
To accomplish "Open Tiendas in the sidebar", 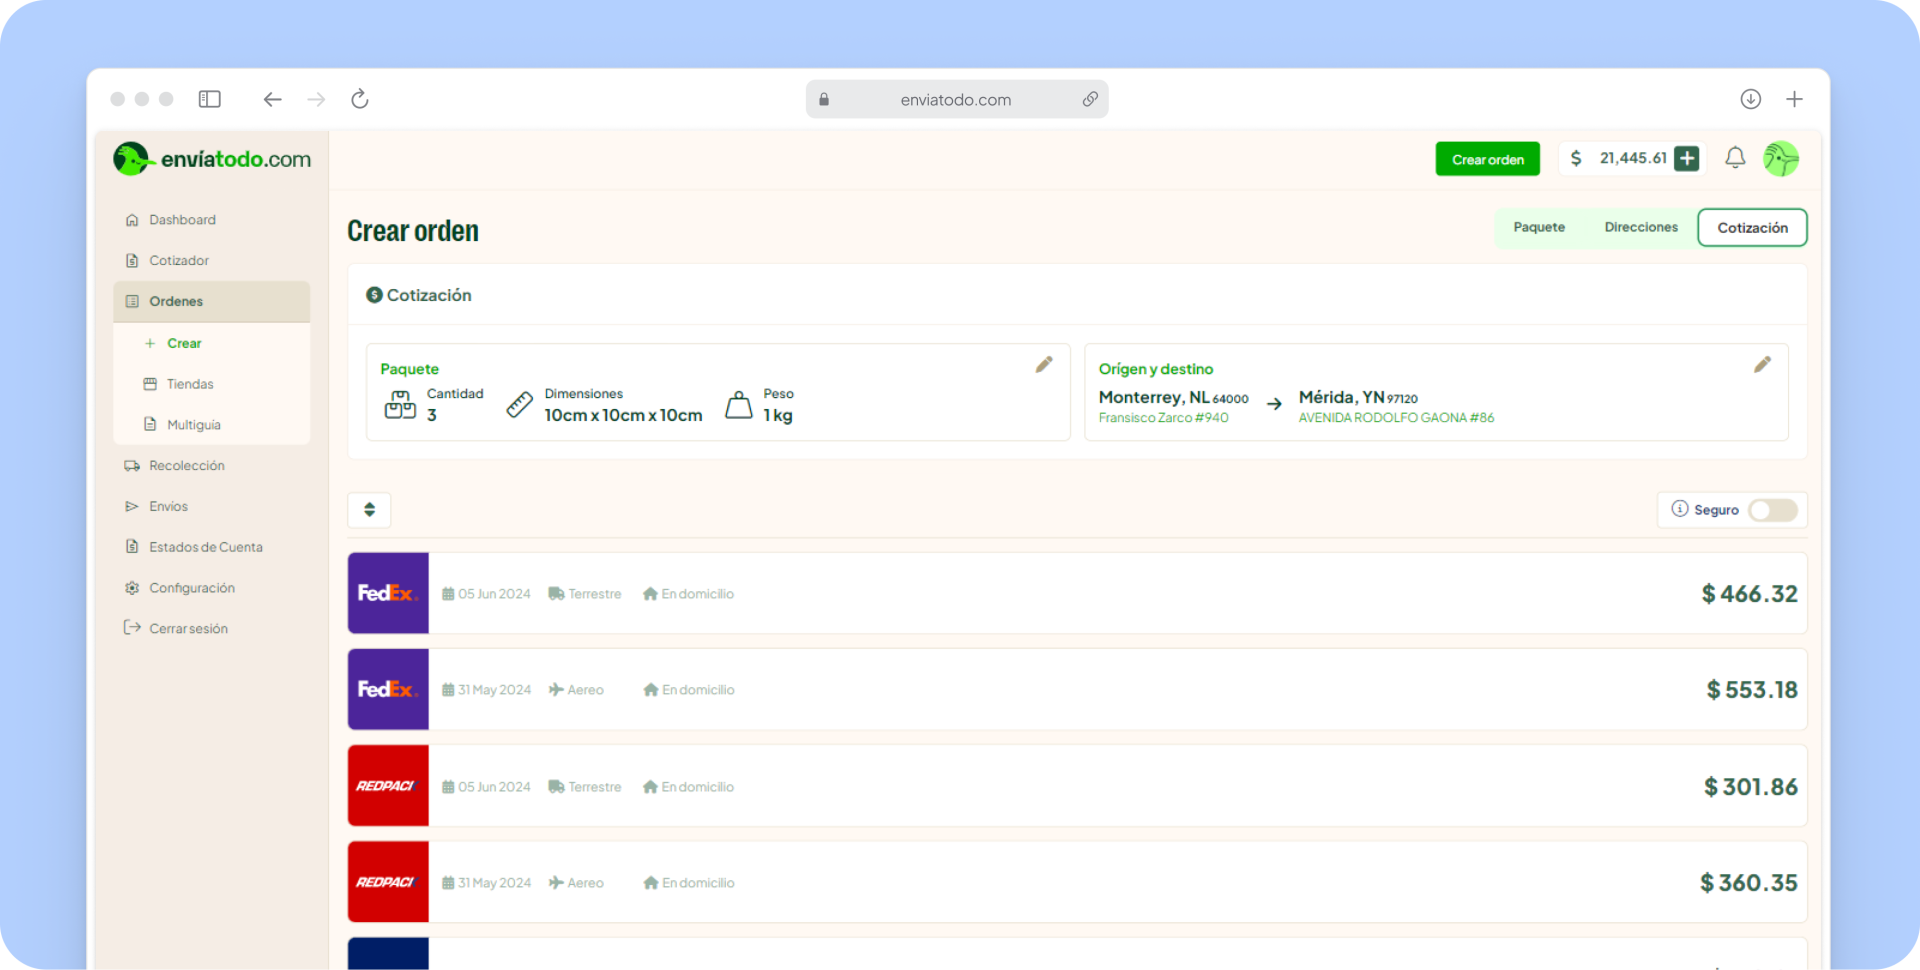I will [190, 384].
